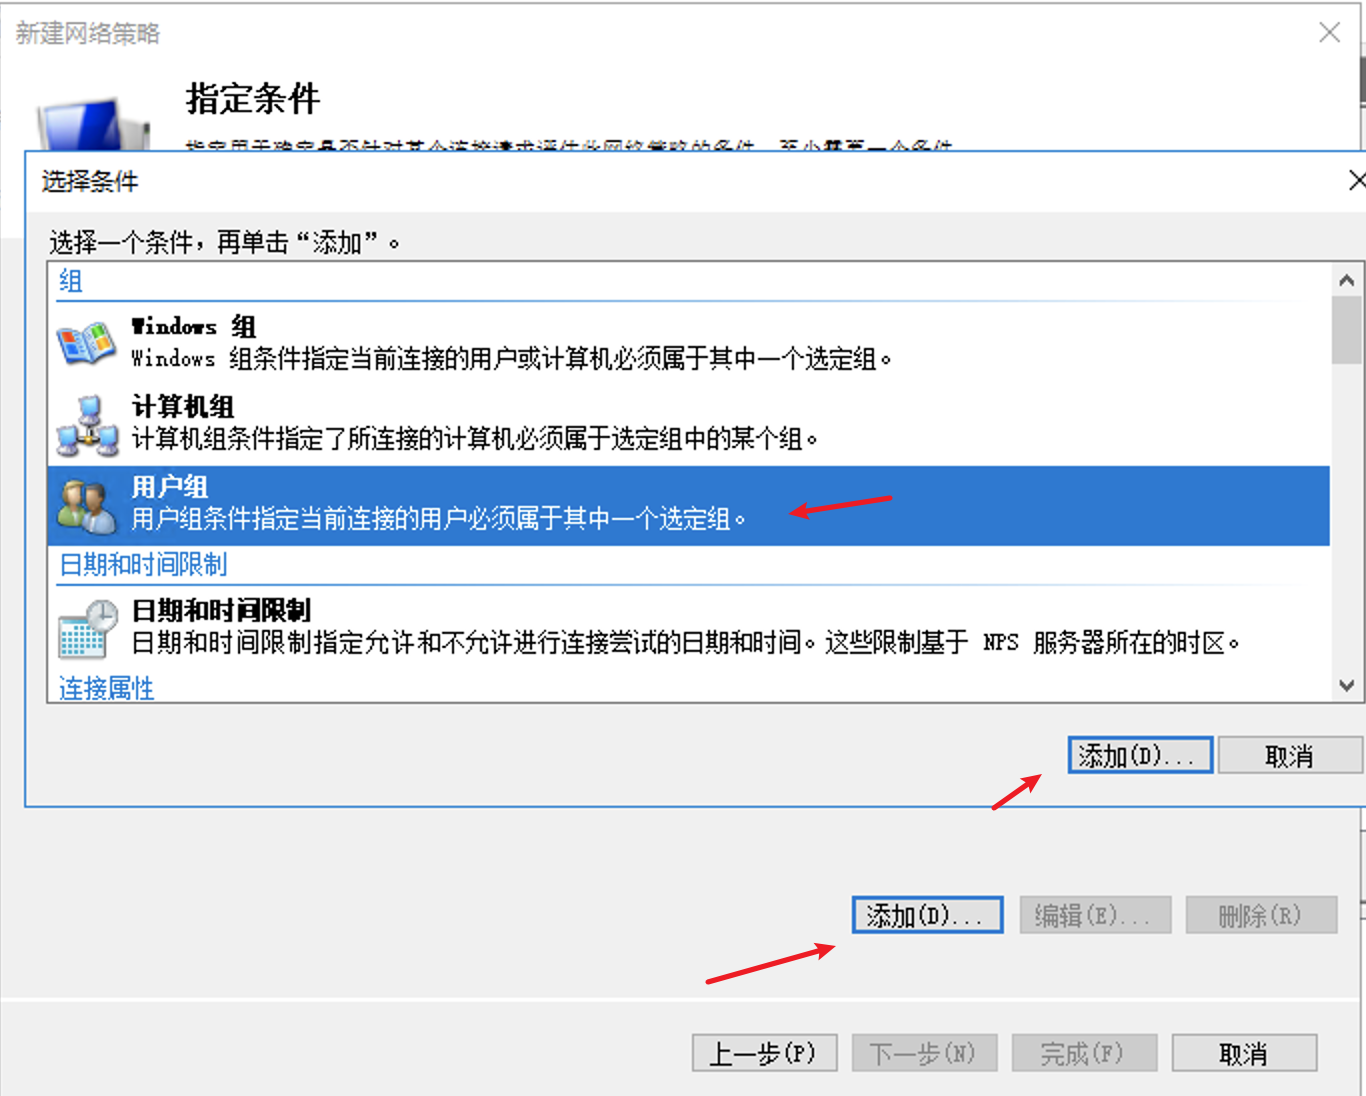Click the 日期和时间限制 clock calendar icon
The image size is (1366, 1096).
(87, 626)
